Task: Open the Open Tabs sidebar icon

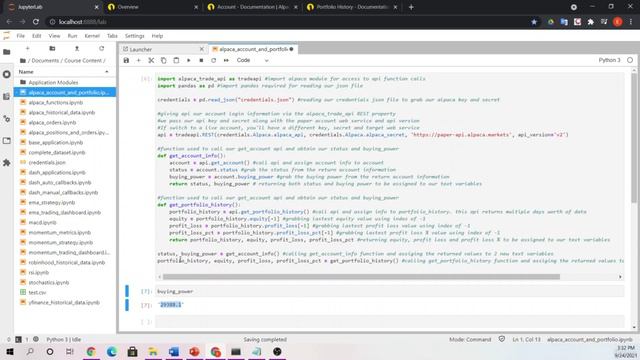Action: tap(7, 141)
